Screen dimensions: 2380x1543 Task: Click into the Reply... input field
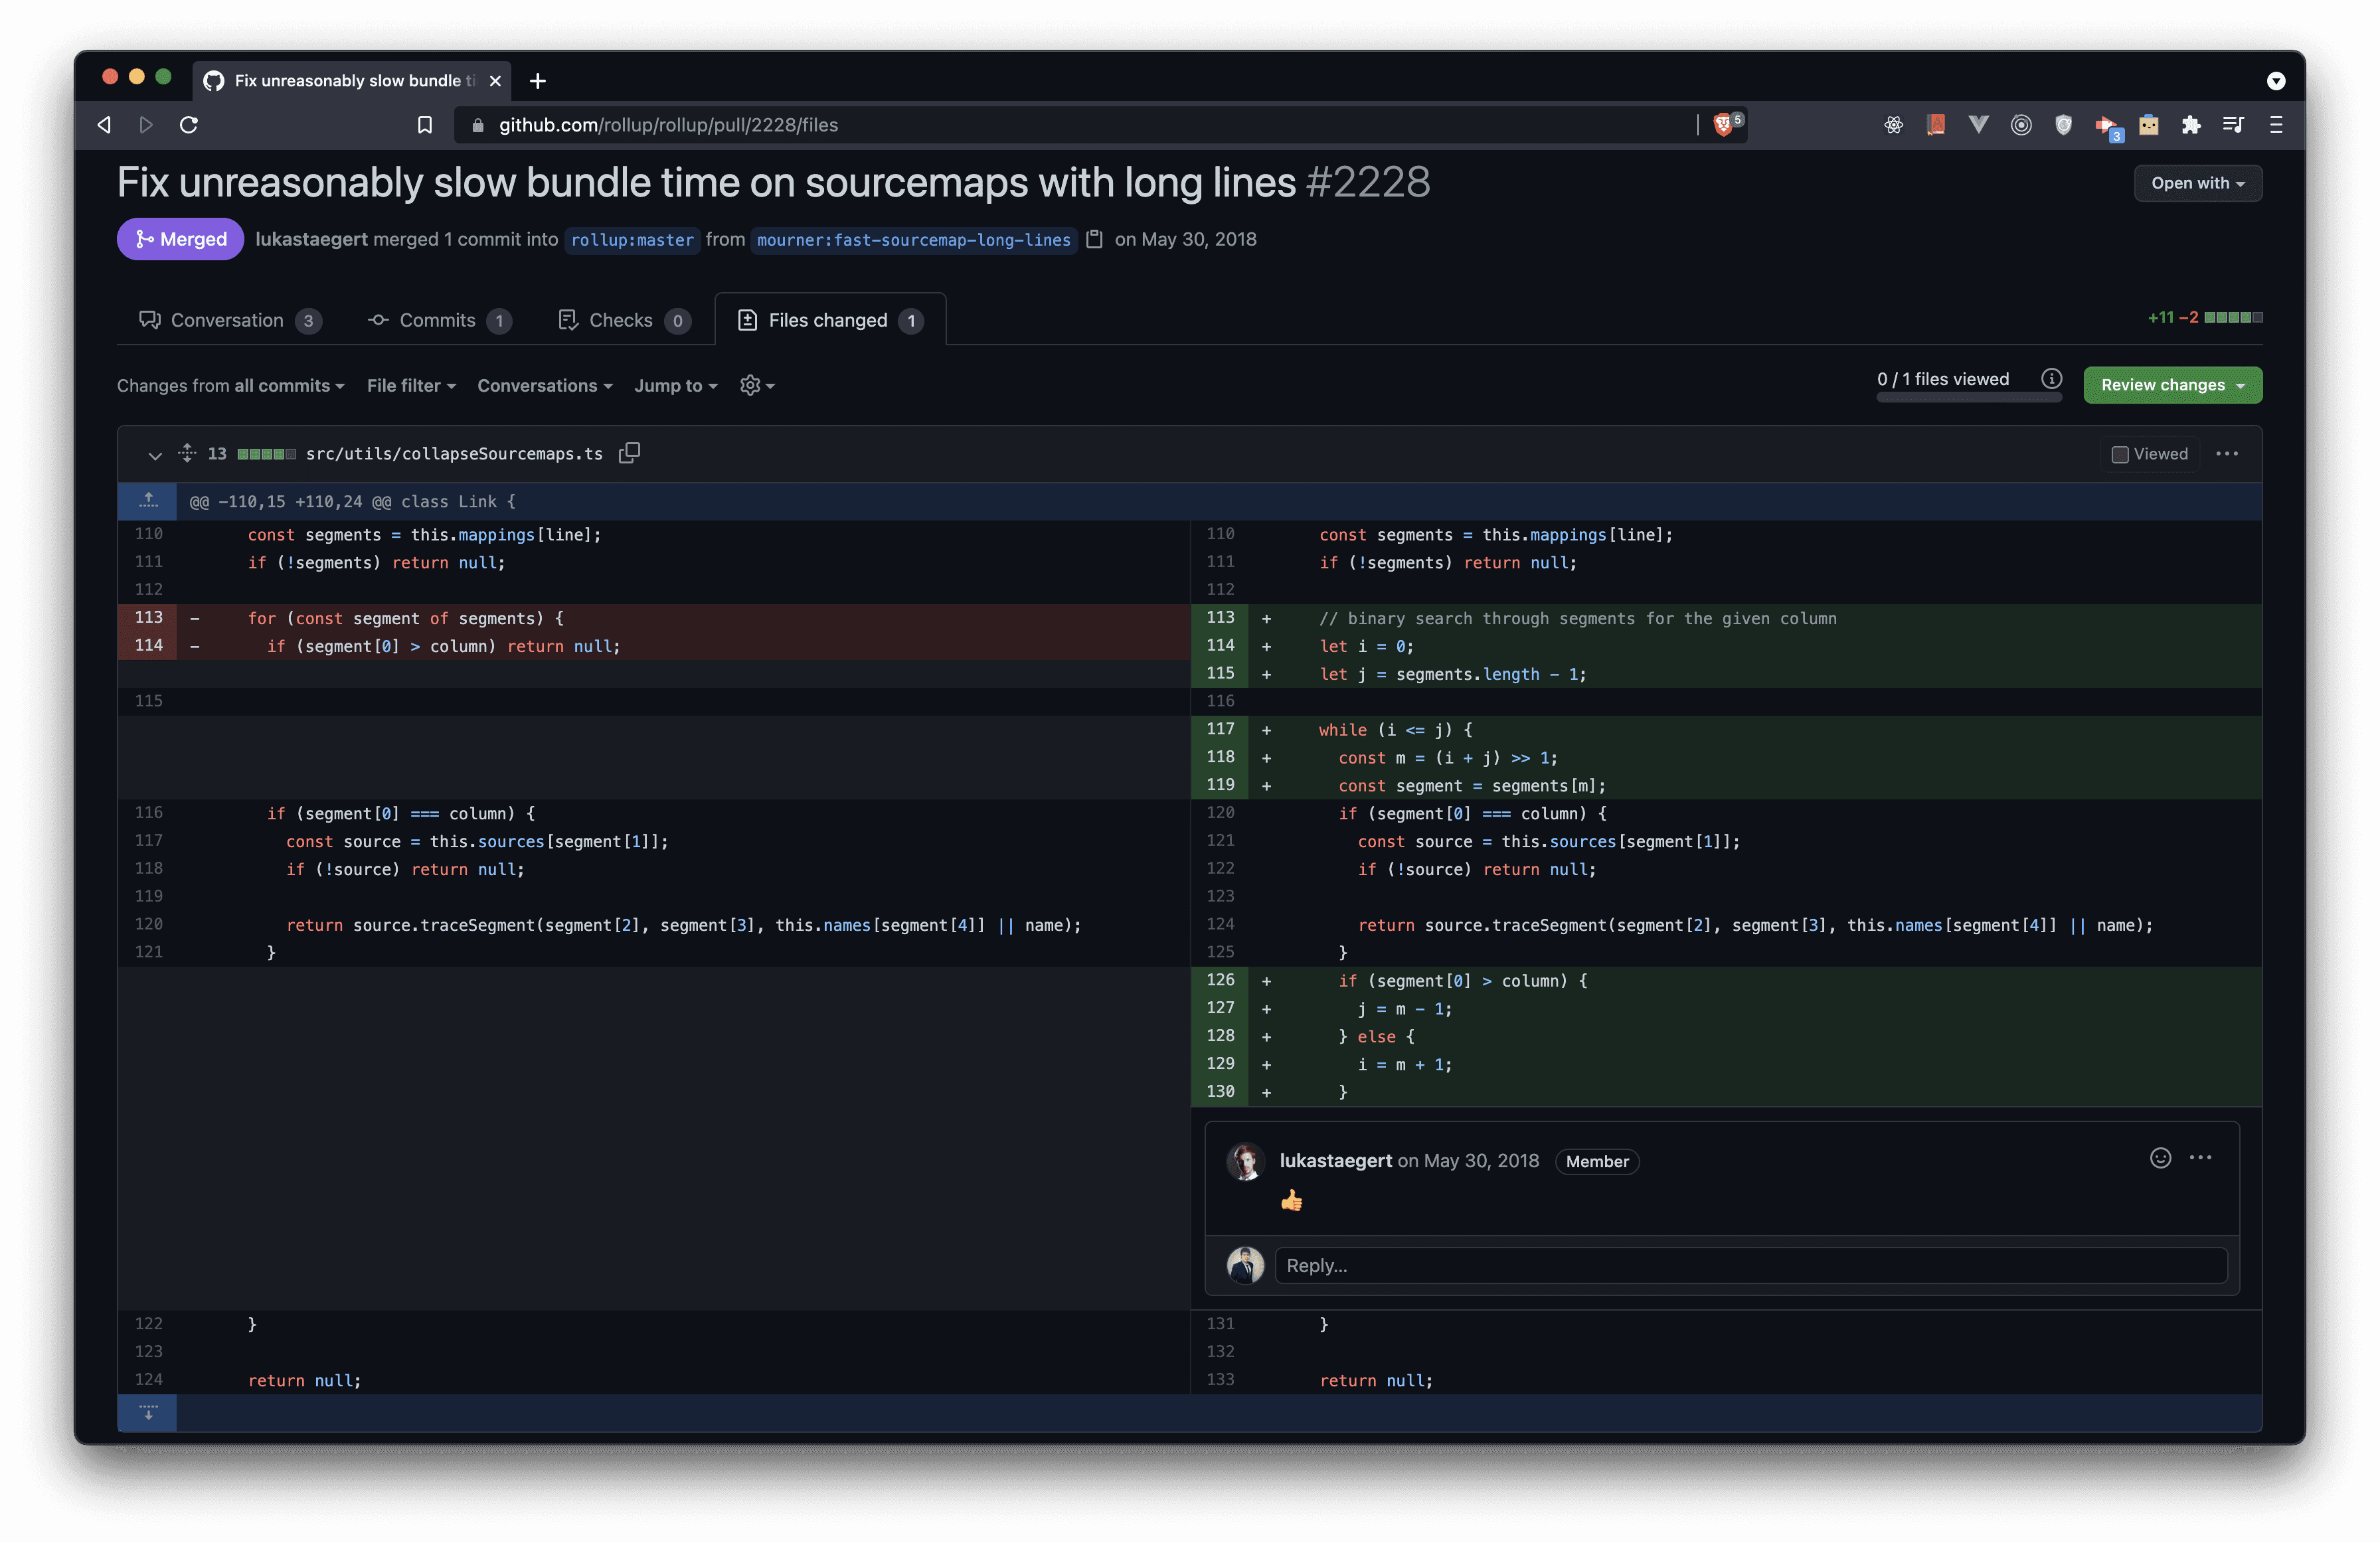pos(1750,1265)
